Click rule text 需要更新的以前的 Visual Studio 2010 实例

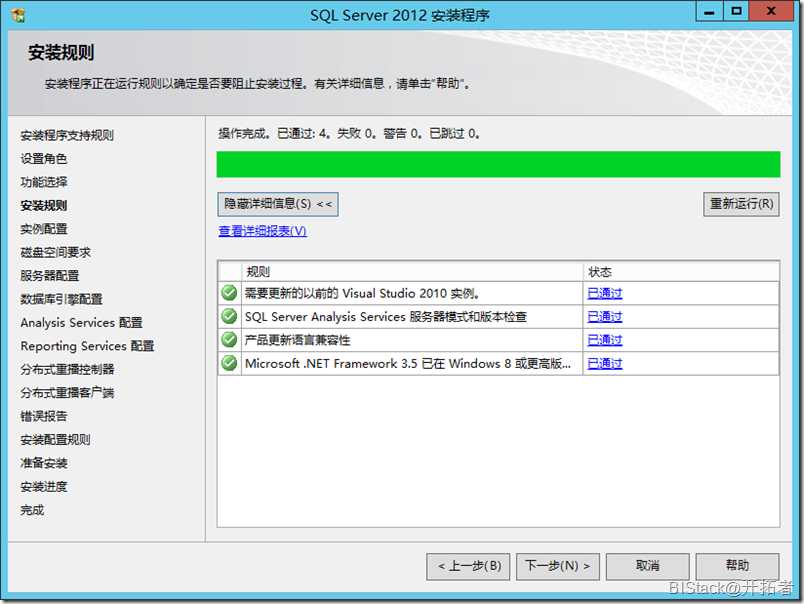362,293
